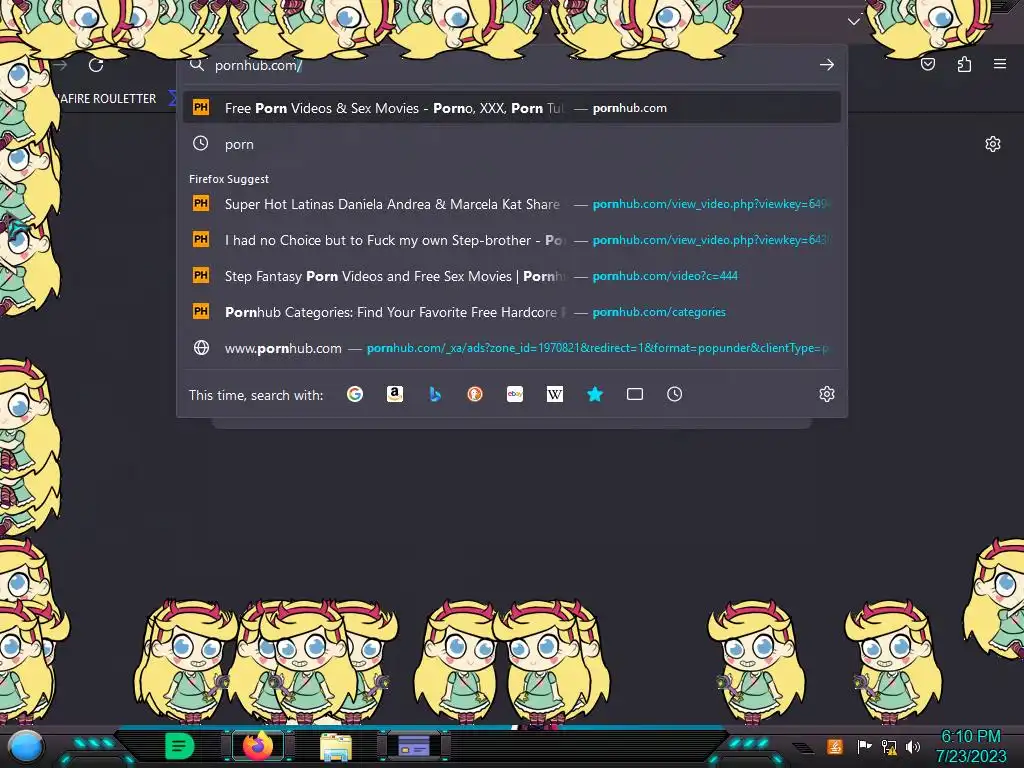Viewport: 1024px width, 768px height.
Task: Open new tab page settings gear
Action: pyautogui.click(x=993, y=144)
